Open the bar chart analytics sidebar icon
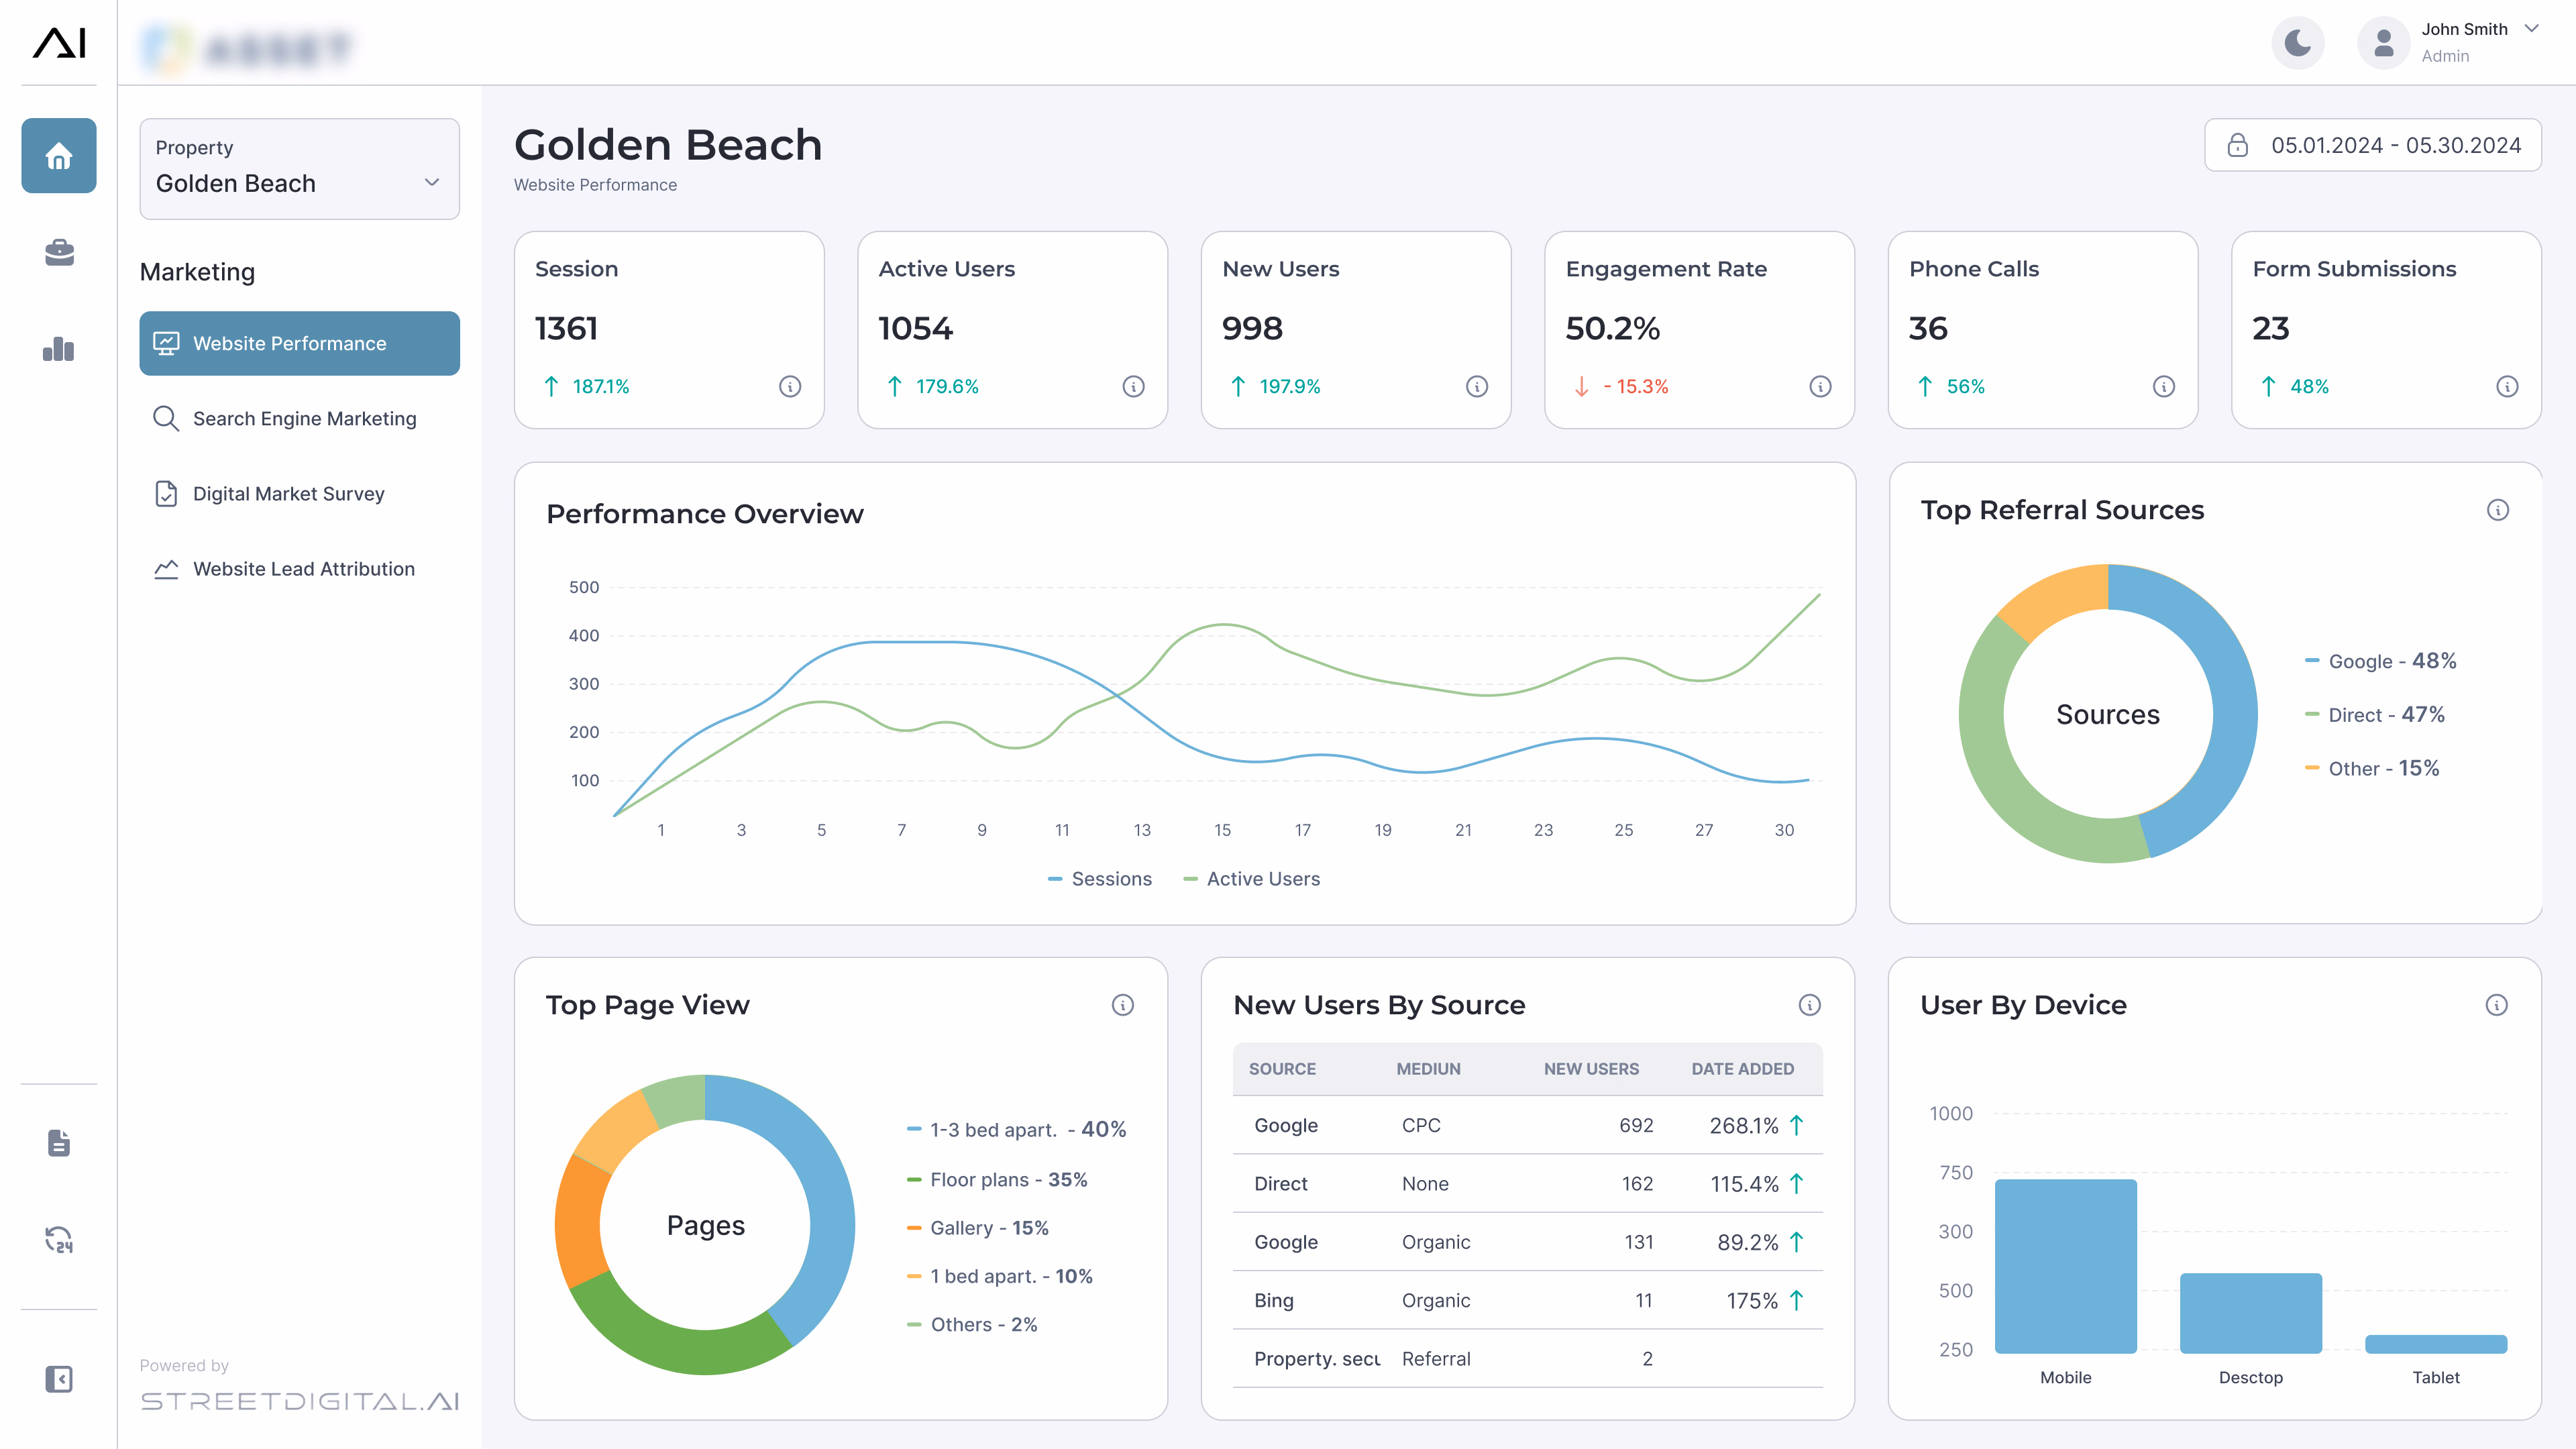The height and width of the screenshot is (1449, 2576). pyautogui.click(x=59, y=349)
